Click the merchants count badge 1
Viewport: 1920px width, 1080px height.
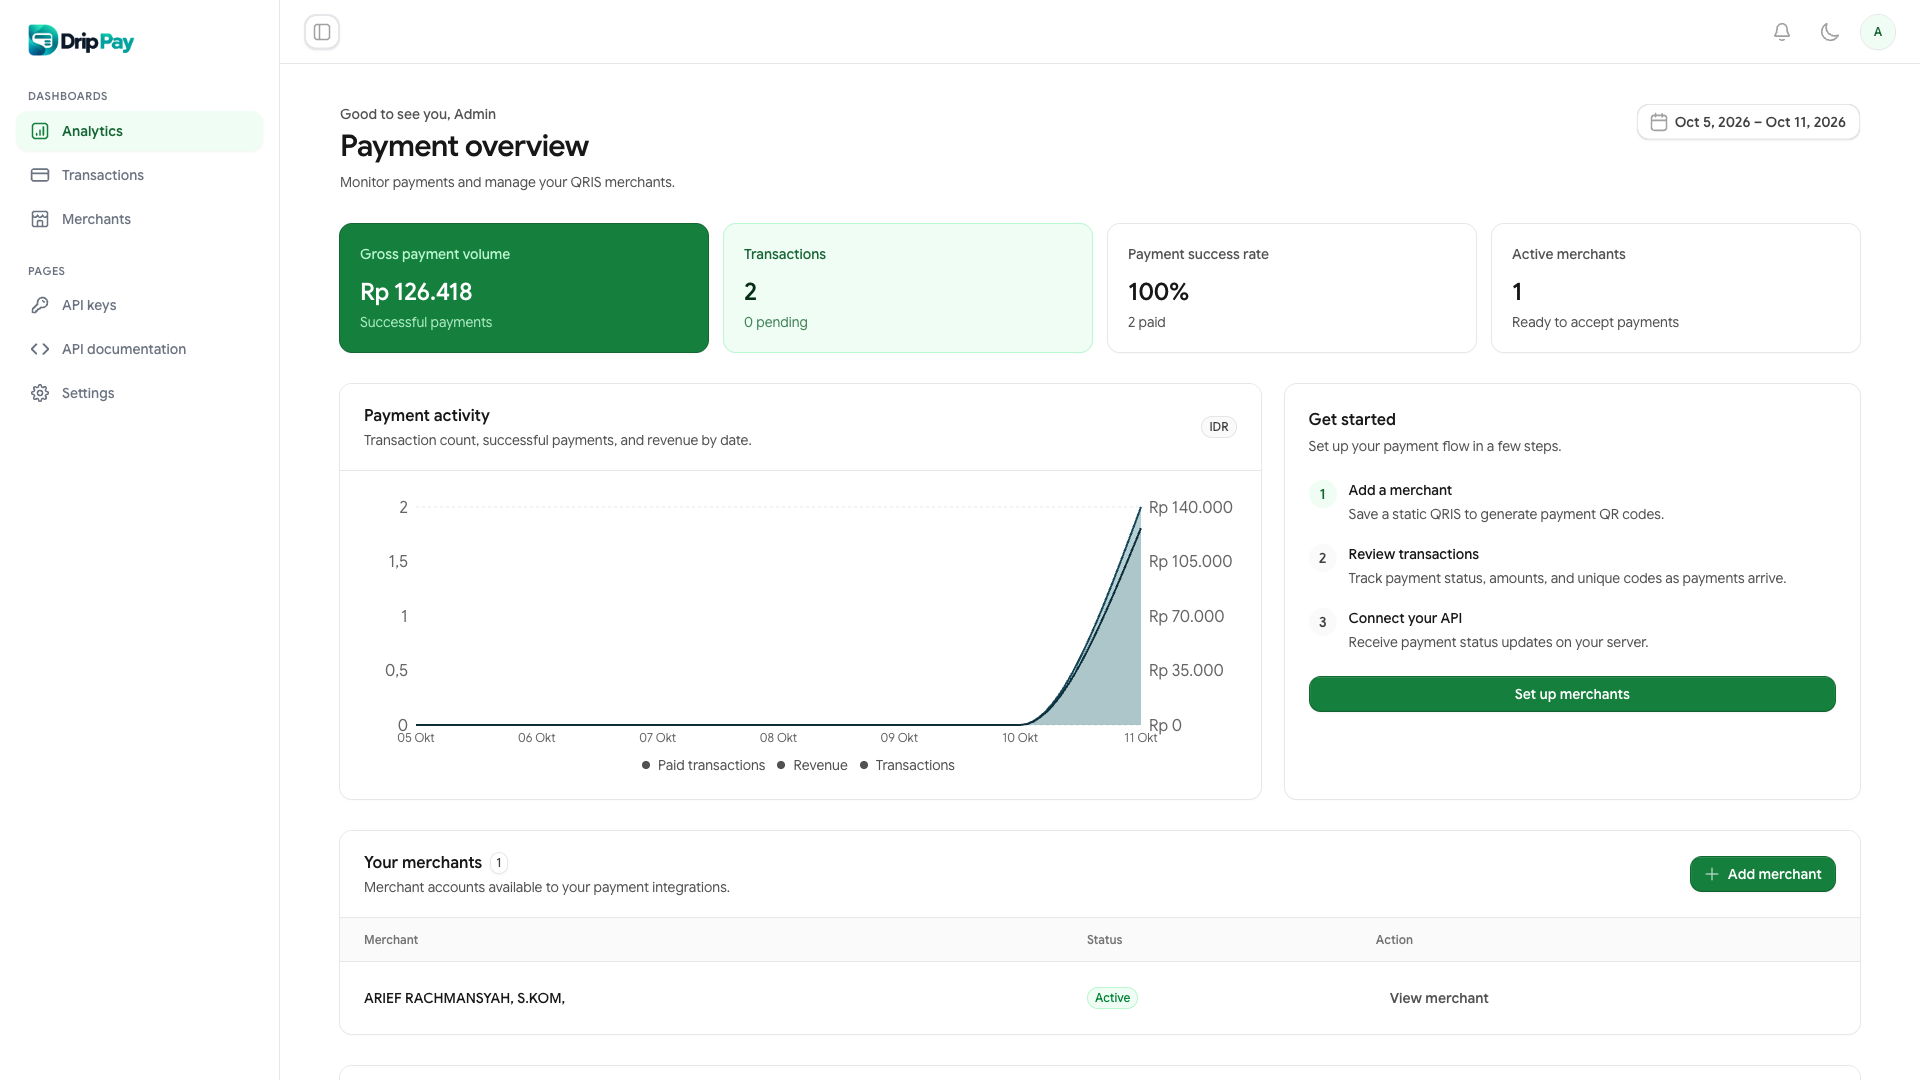pyautogui.click(x=499, y=863)
